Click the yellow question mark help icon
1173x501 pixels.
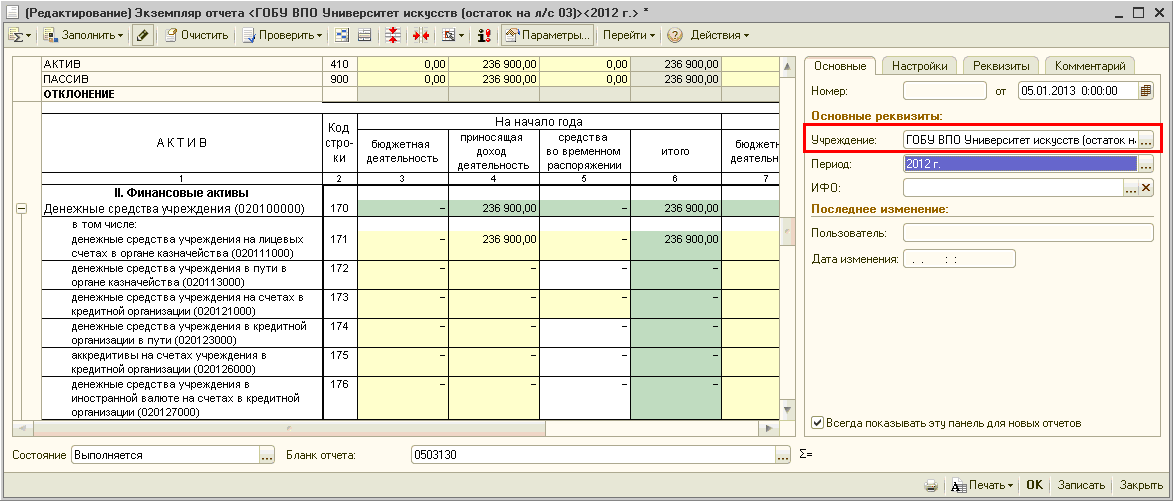pyautogui.click(x=674, y=35)
